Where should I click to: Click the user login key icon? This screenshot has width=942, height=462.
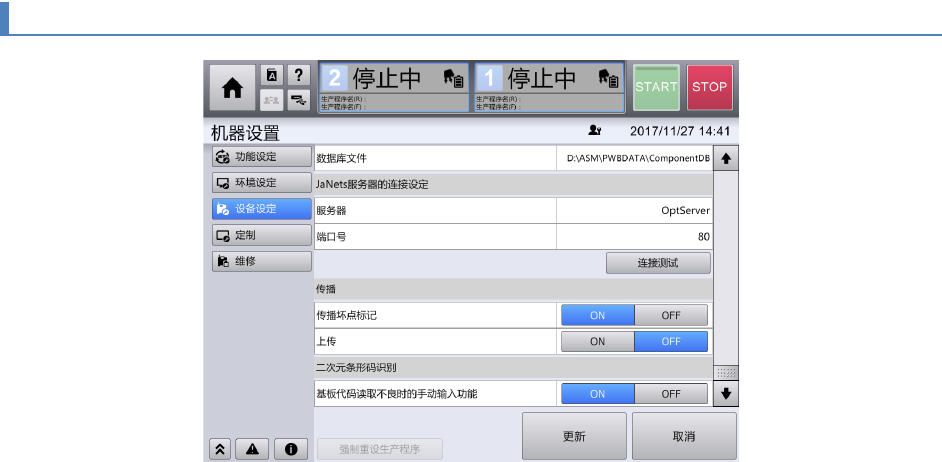pyautogui.click(x=595, y=130)
